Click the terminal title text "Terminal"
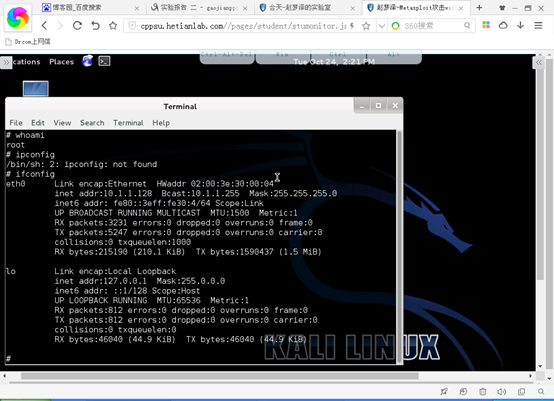The image size is (554, 401). 180,106
